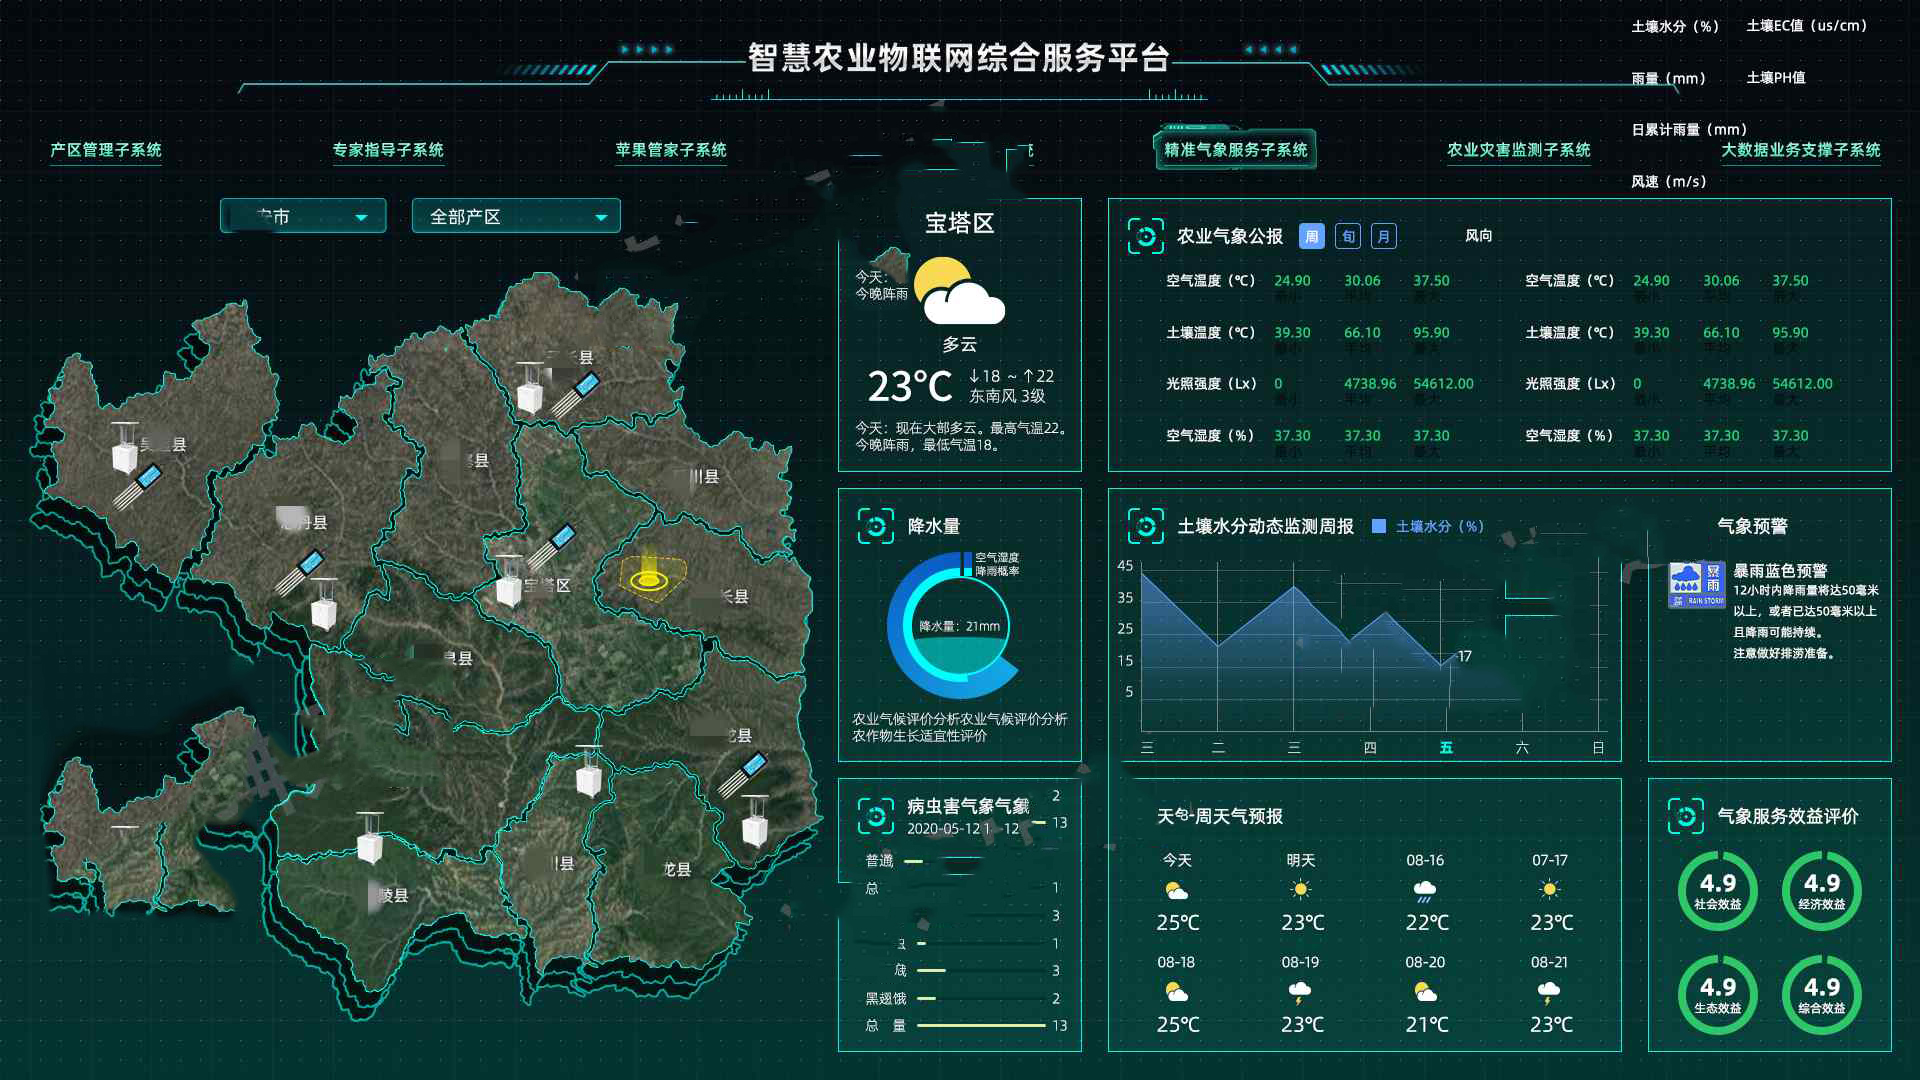This screenshot has width=1920, height=1080.
Task: Switch the bulletin to 月 view
Action: point(1383,236)
